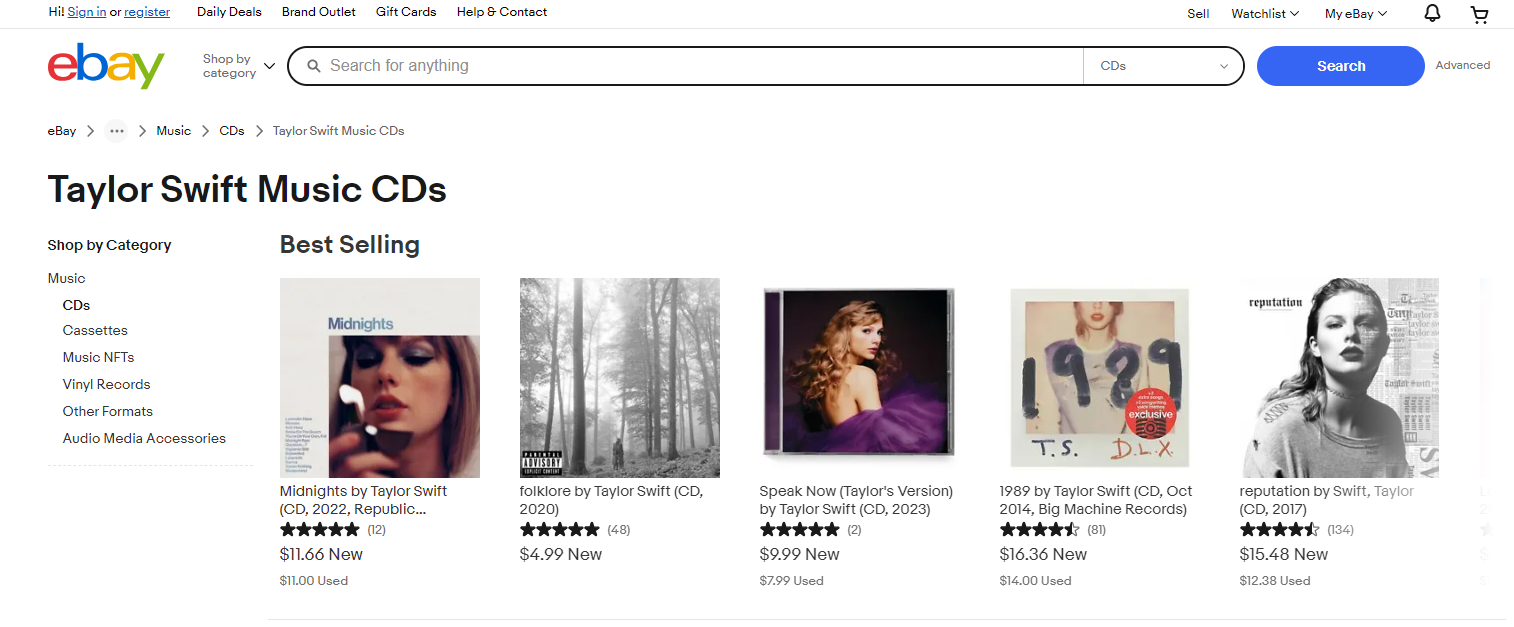The height and width of the screenshot is (627, 1514).
Task: Click CDs in the breadcrumb
Action: [x=232, y=131]
